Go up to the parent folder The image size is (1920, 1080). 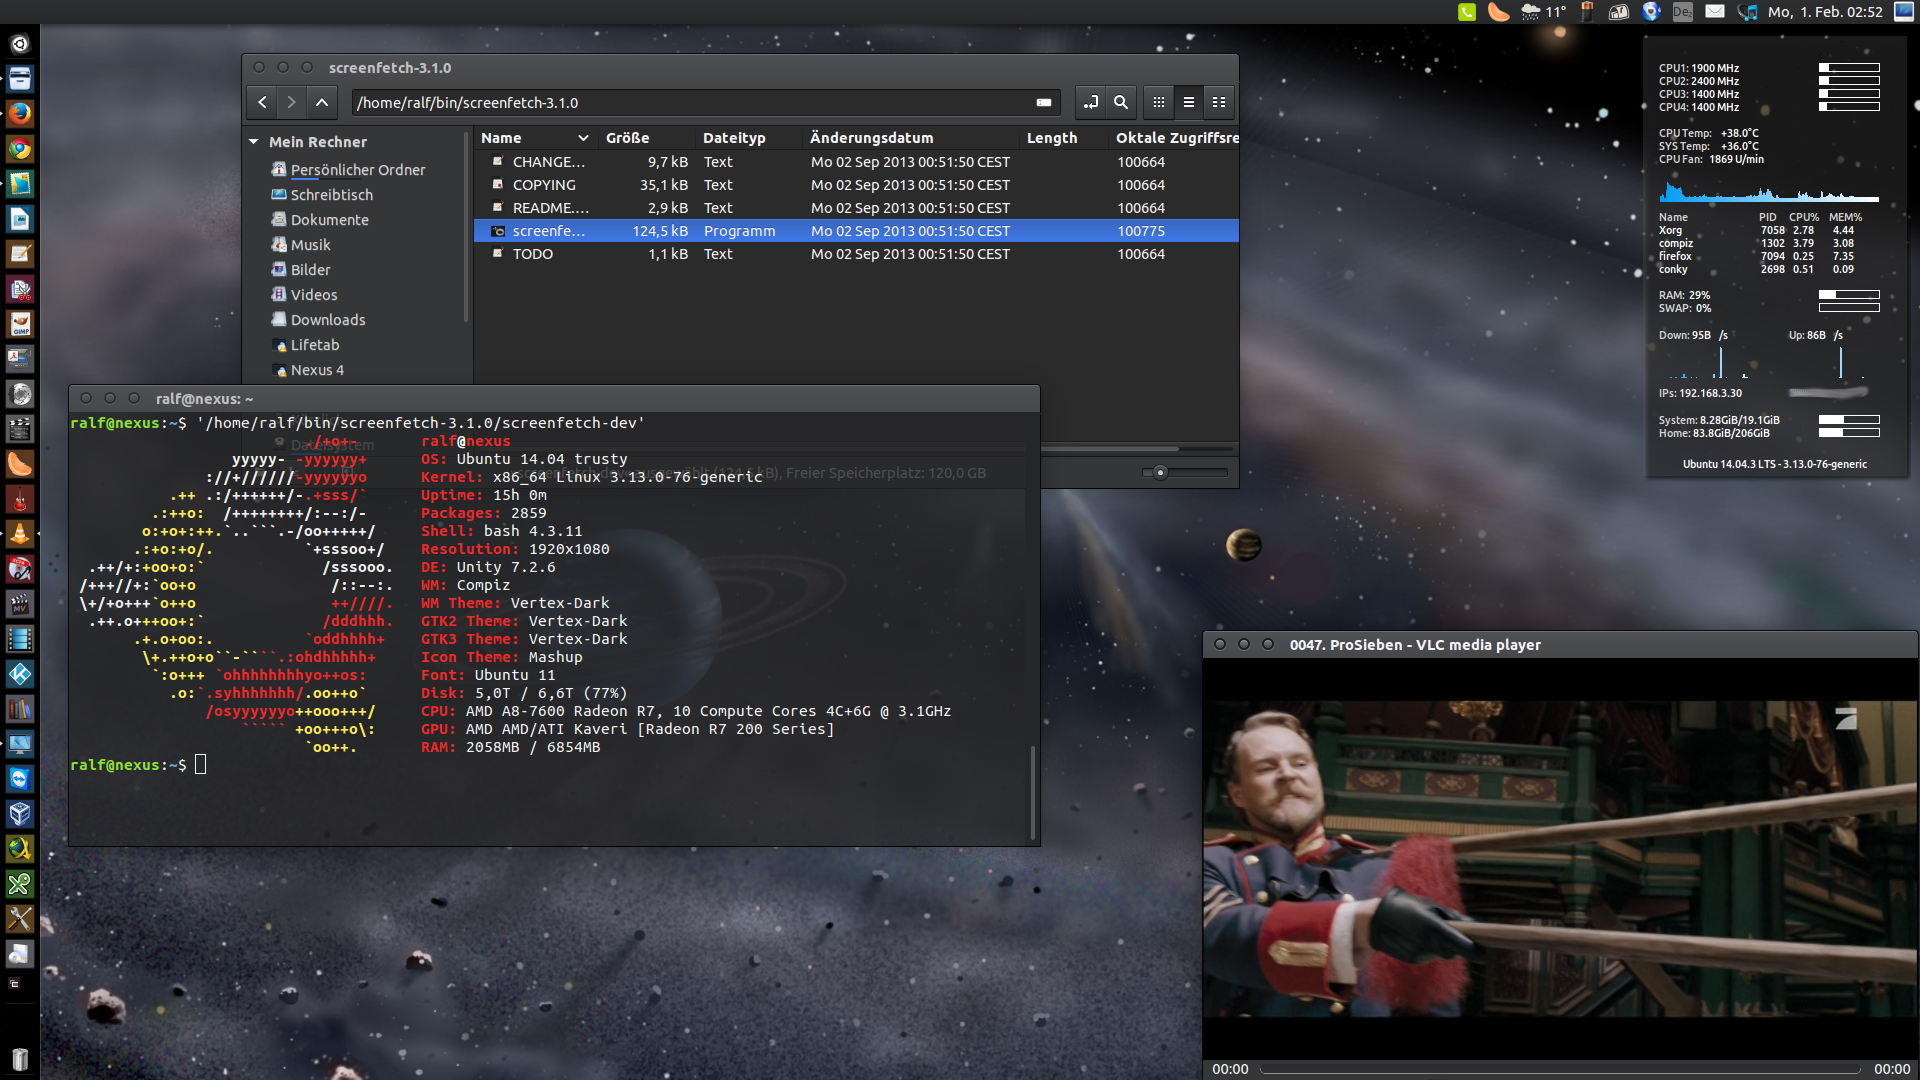321,102
